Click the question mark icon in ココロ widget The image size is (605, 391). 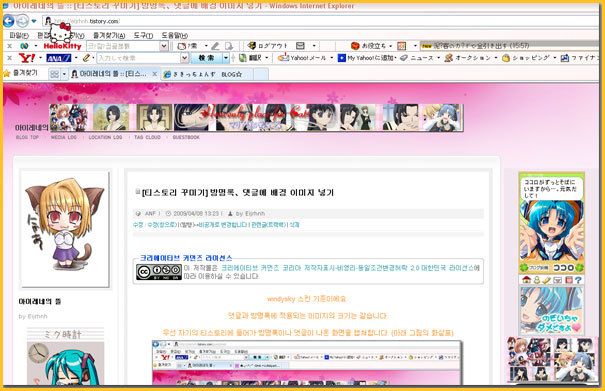pos(578,280)
